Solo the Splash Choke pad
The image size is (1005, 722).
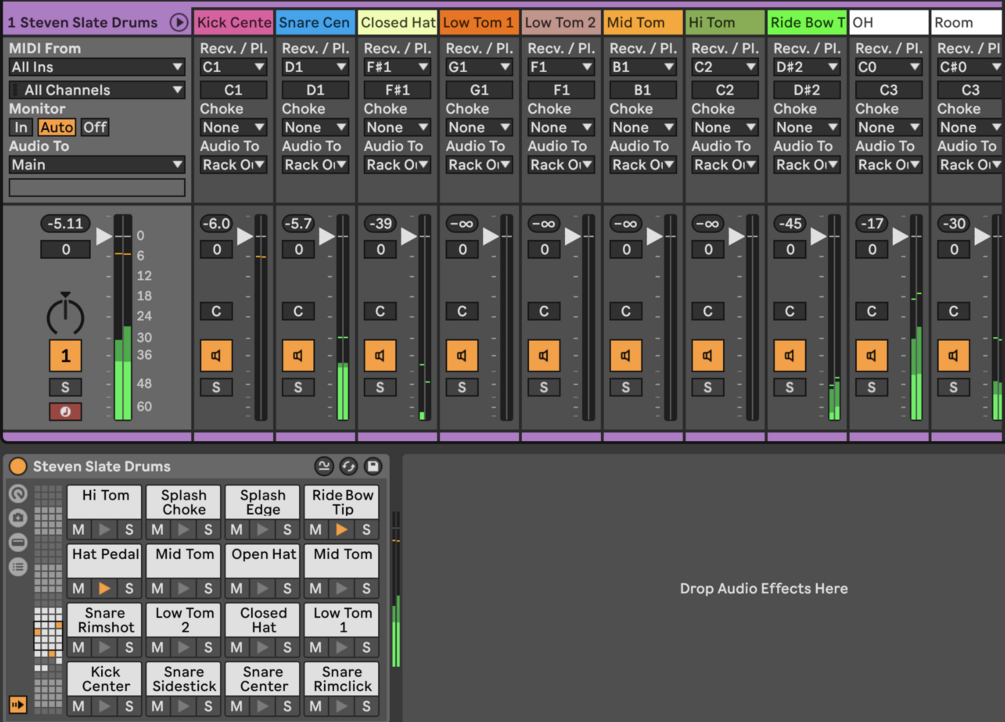click(208, 530)
